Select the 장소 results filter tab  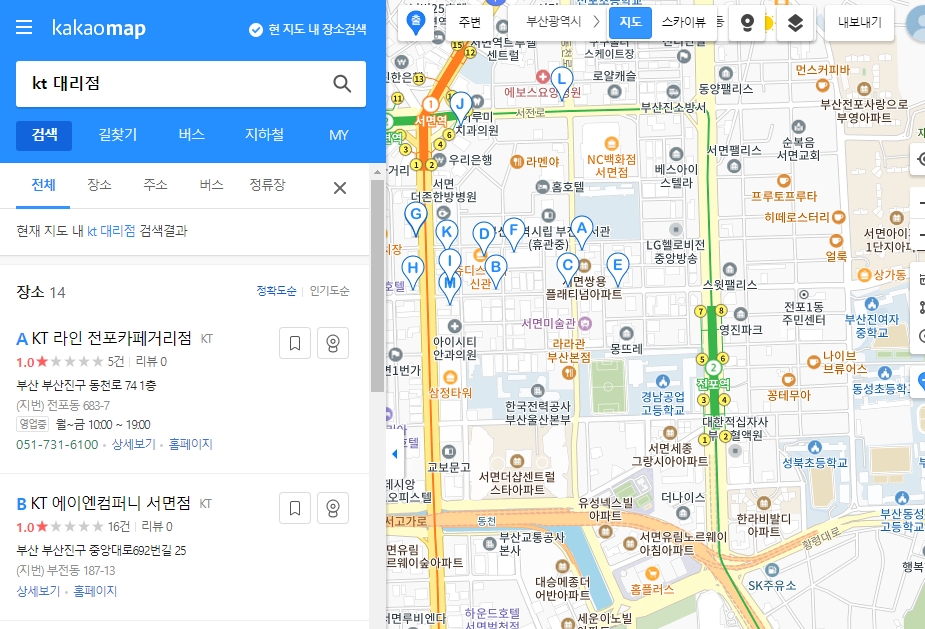(99, 185)
